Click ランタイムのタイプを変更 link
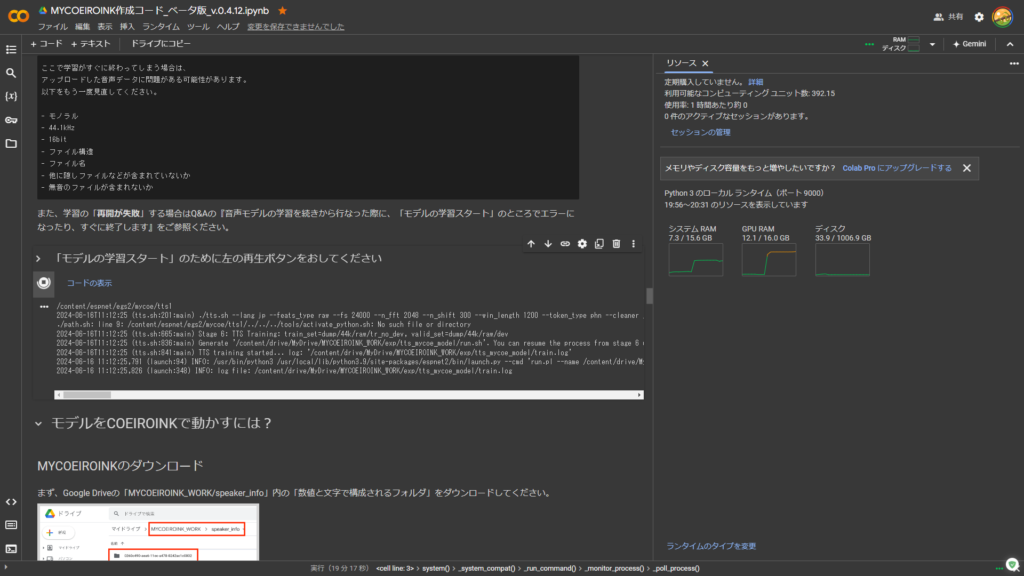The image size is (1024, 576). [x=711, y=546]
